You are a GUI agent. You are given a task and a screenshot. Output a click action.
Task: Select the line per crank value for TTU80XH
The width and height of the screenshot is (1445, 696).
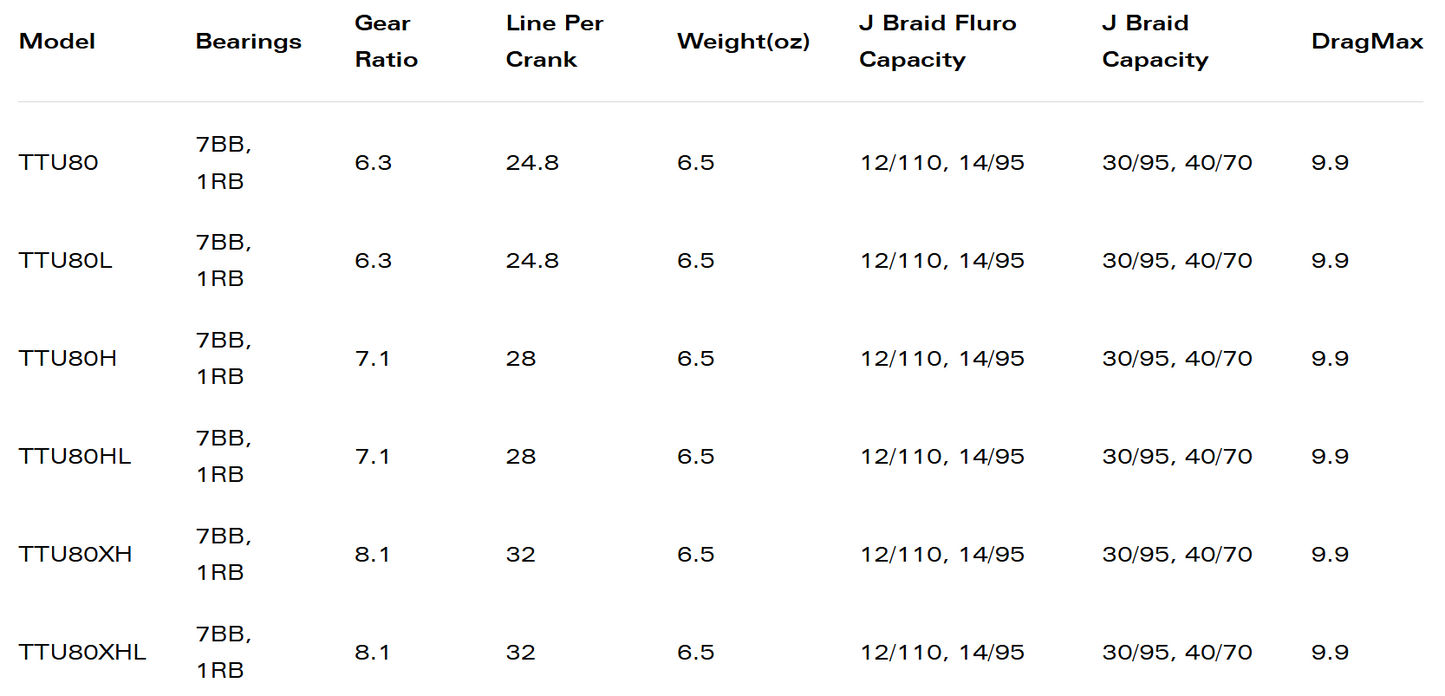(520, 554)
